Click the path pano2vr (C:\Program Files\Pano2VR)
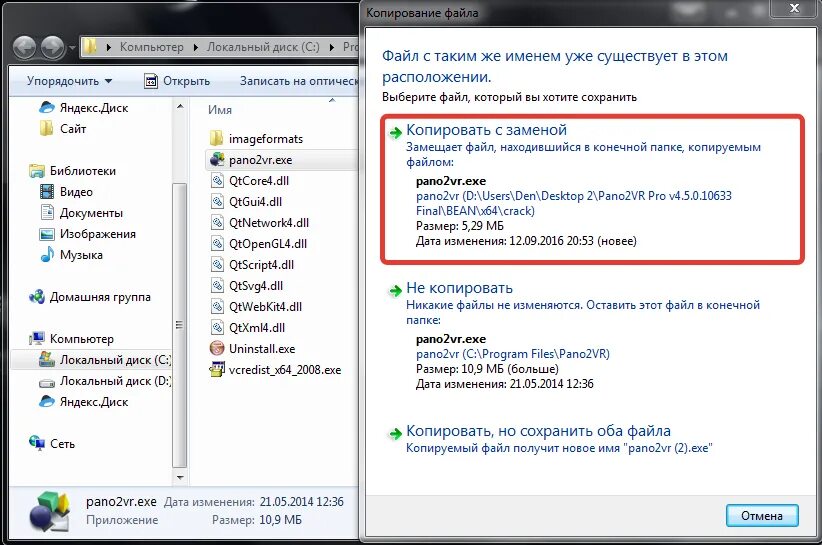Viewport: 822px width, 545px height. tap(513, 354)
